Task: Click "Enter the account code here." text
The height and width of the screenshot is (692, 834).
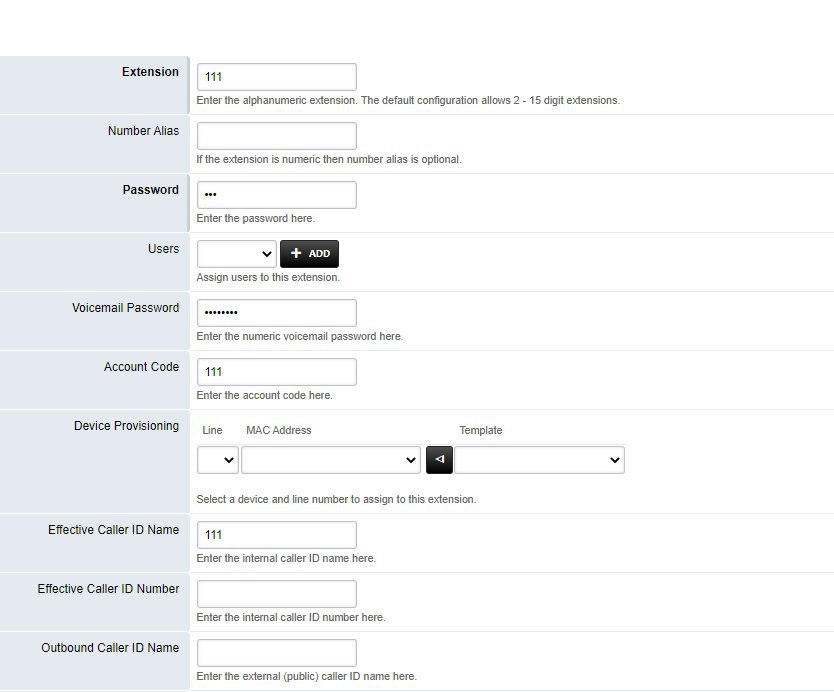Action: coord(264,396)
